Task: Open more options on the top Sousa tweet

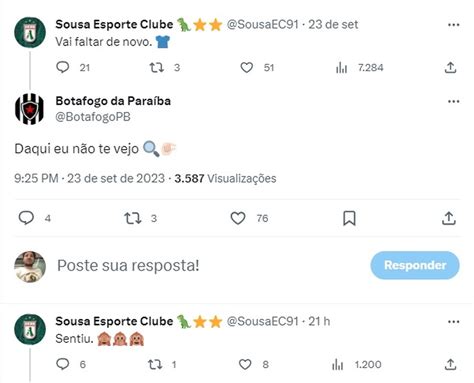Action: (453, 25)
